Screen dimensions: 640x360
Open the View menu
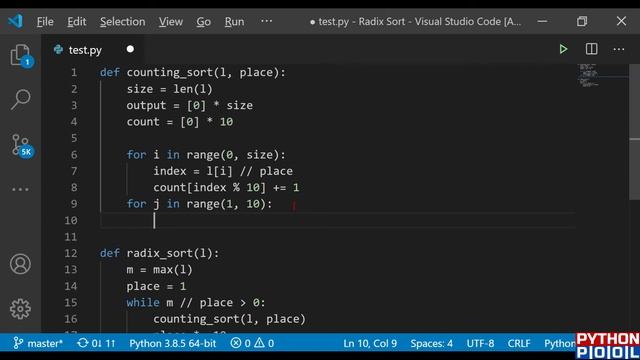[x=171, y=21]
